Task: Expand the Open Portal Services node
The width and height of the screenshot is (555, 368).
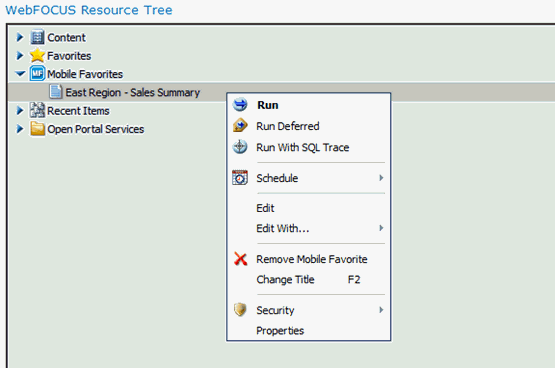Action: 20,129
